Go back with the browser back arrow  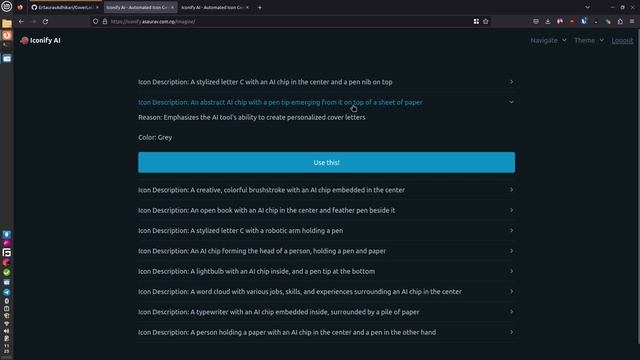click(x=21, y=22)
